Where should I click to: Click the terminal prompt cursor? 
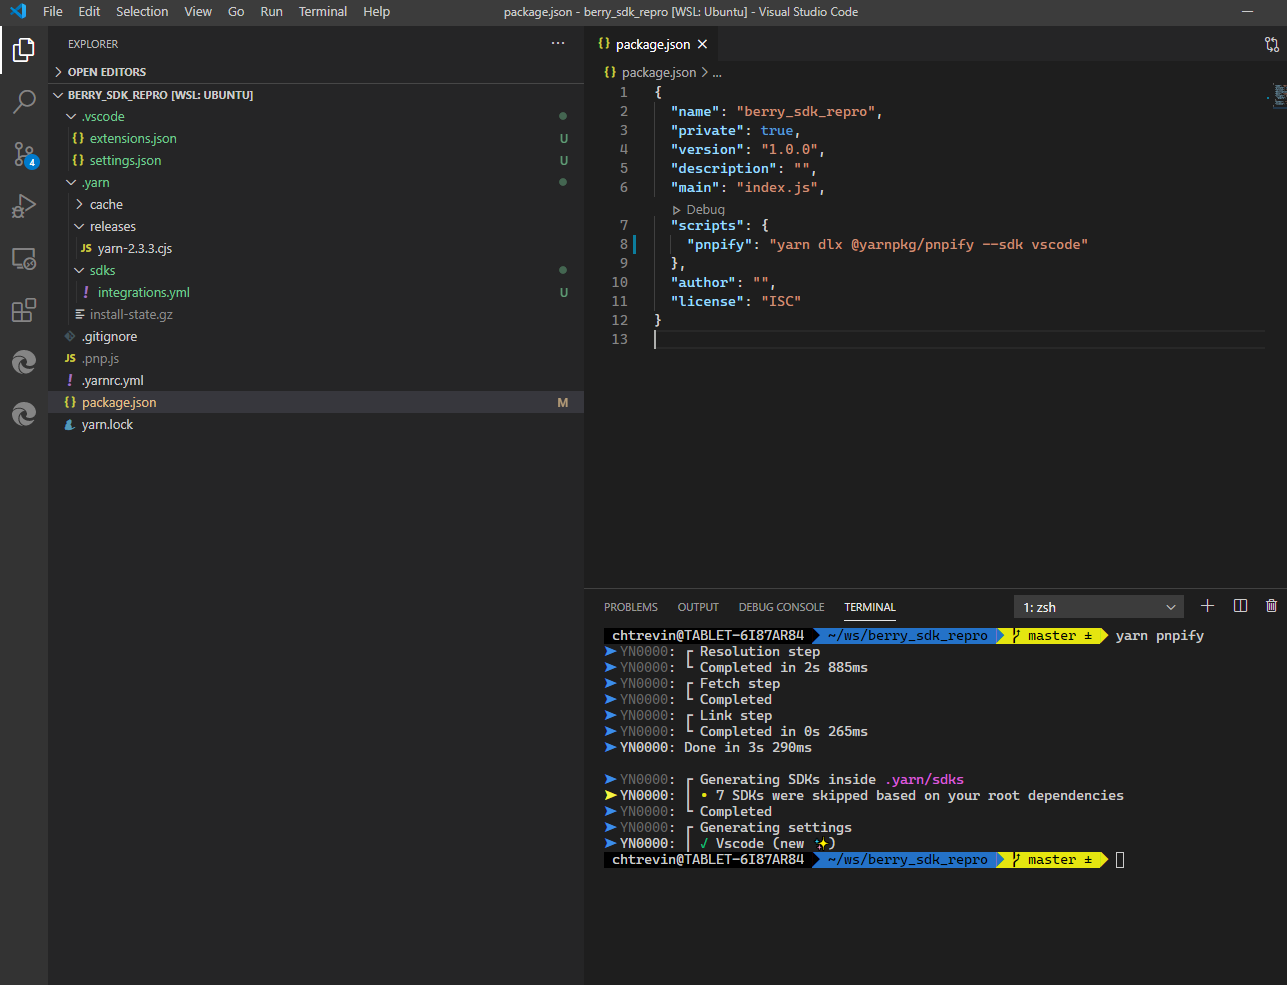pos(1120,860)
